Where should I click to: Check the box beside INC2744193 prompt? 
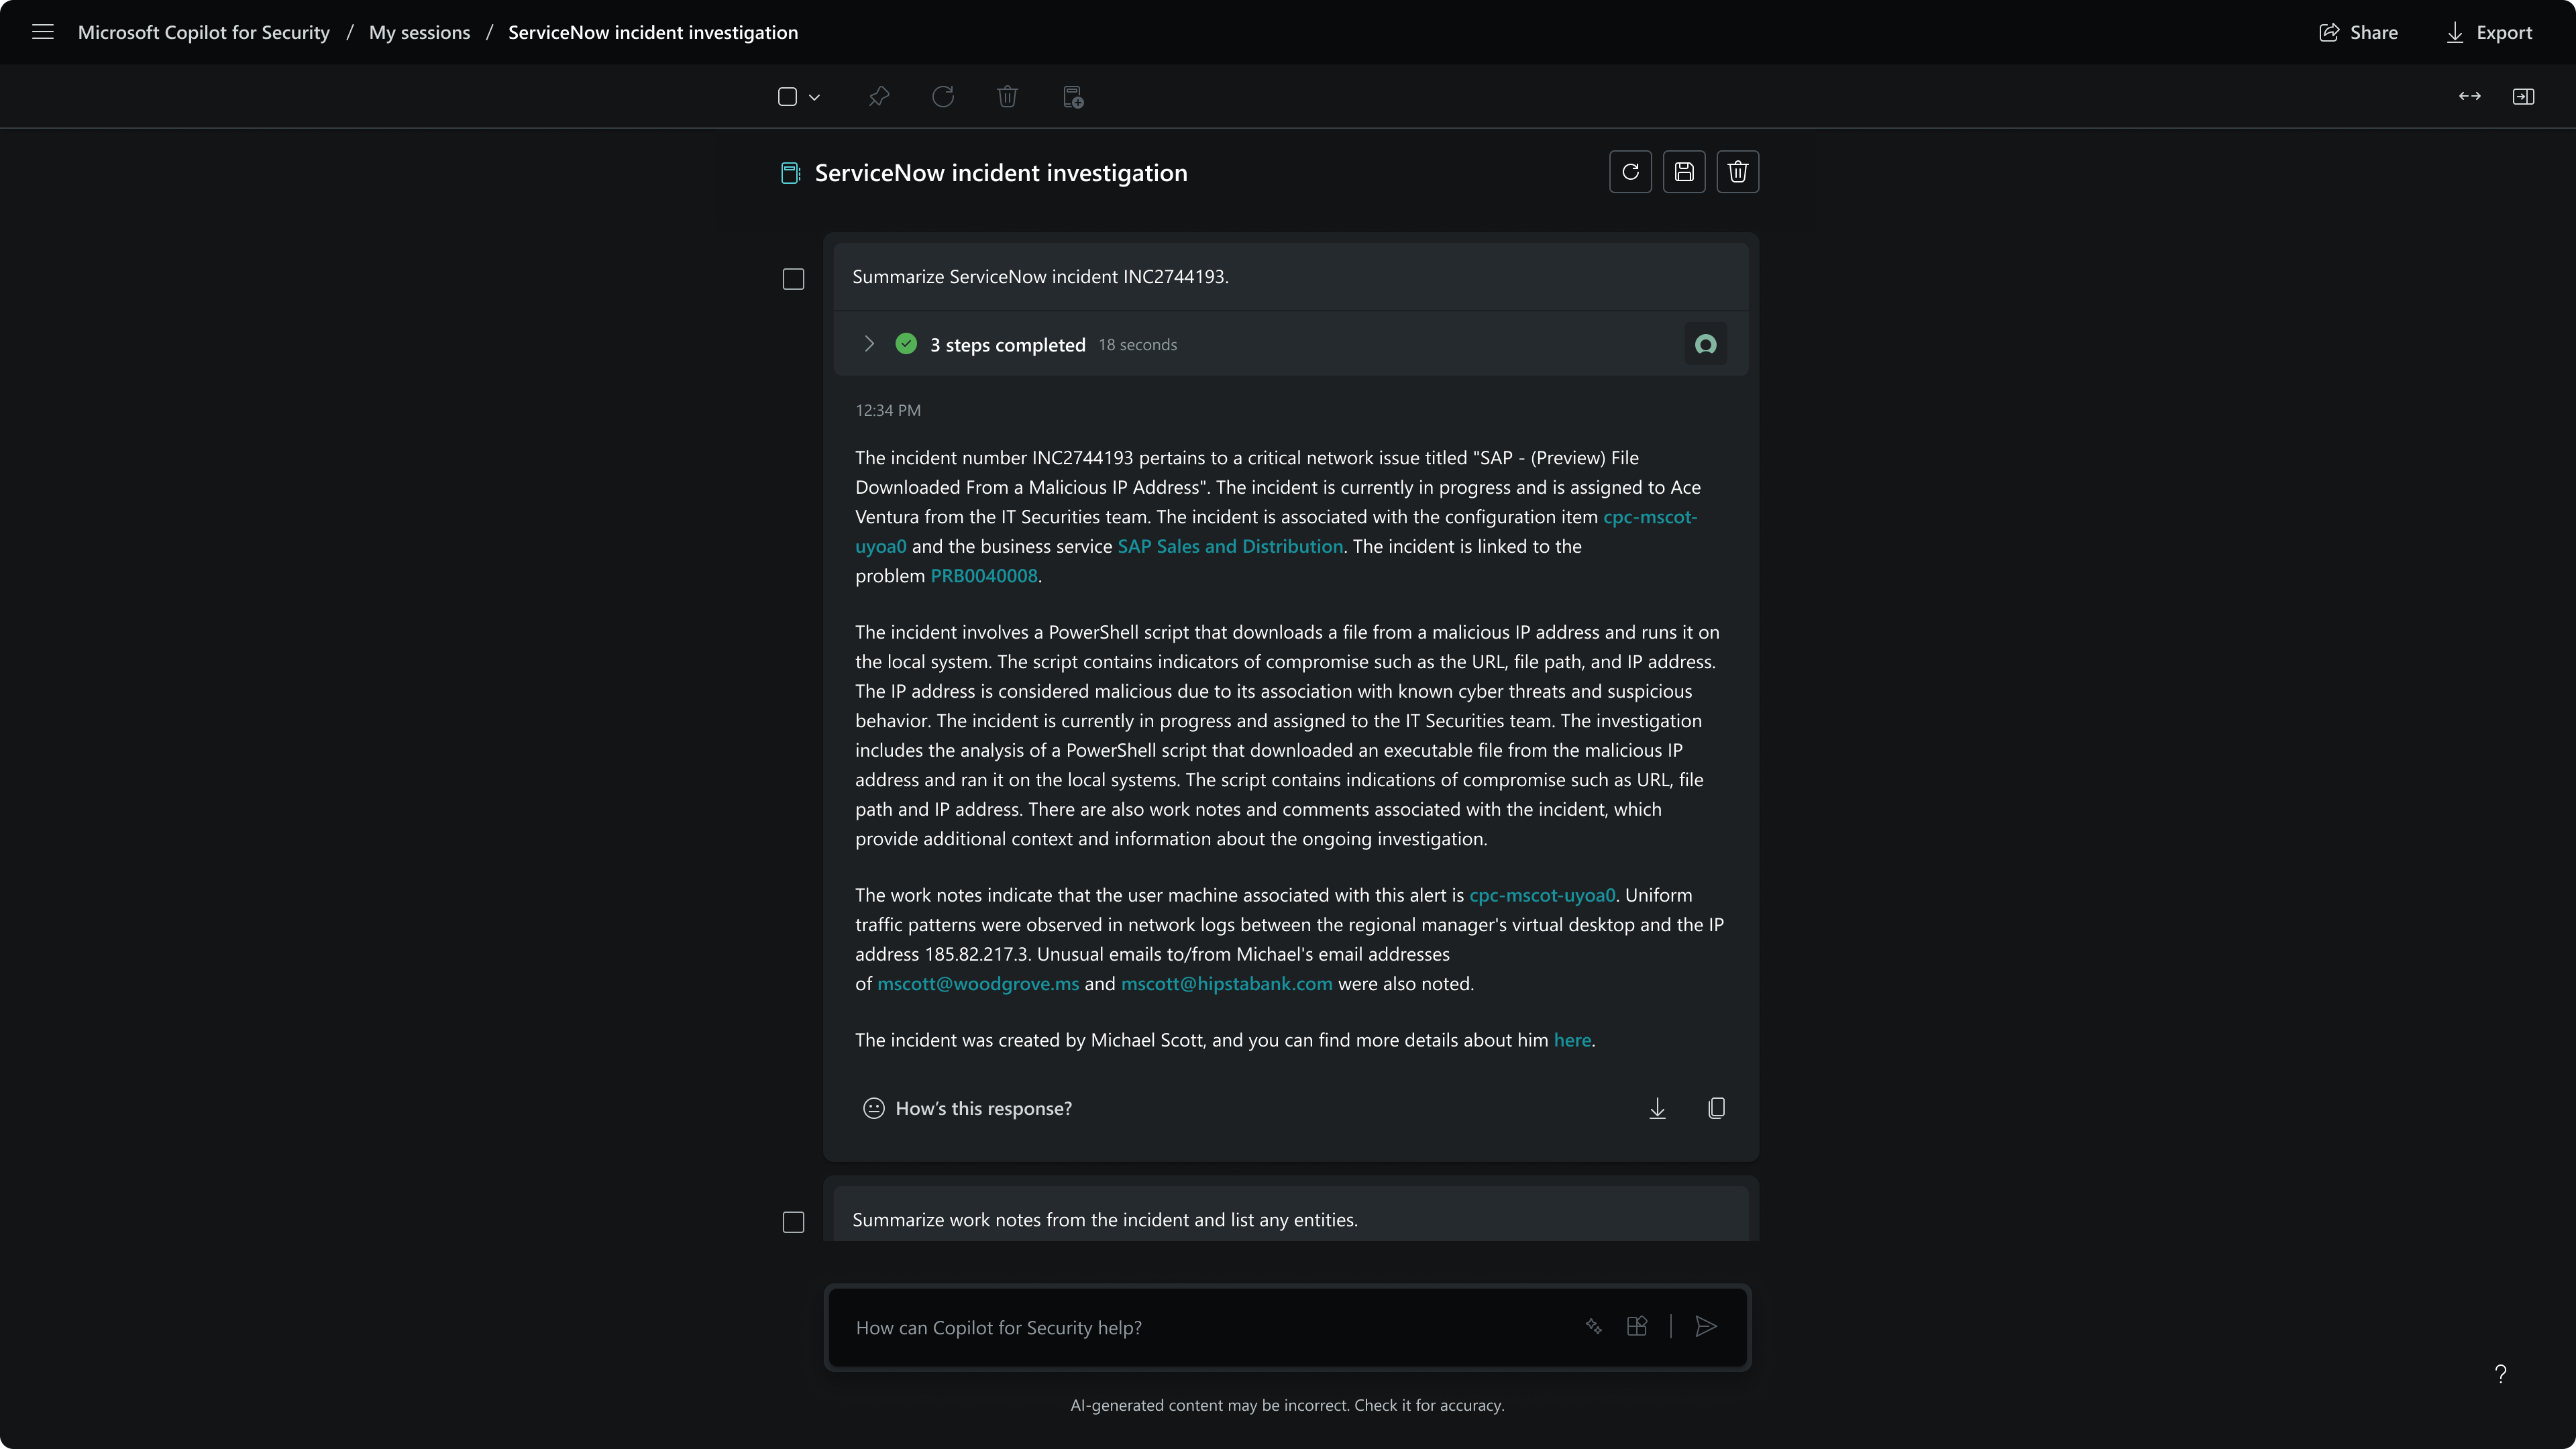coord(793,279)
